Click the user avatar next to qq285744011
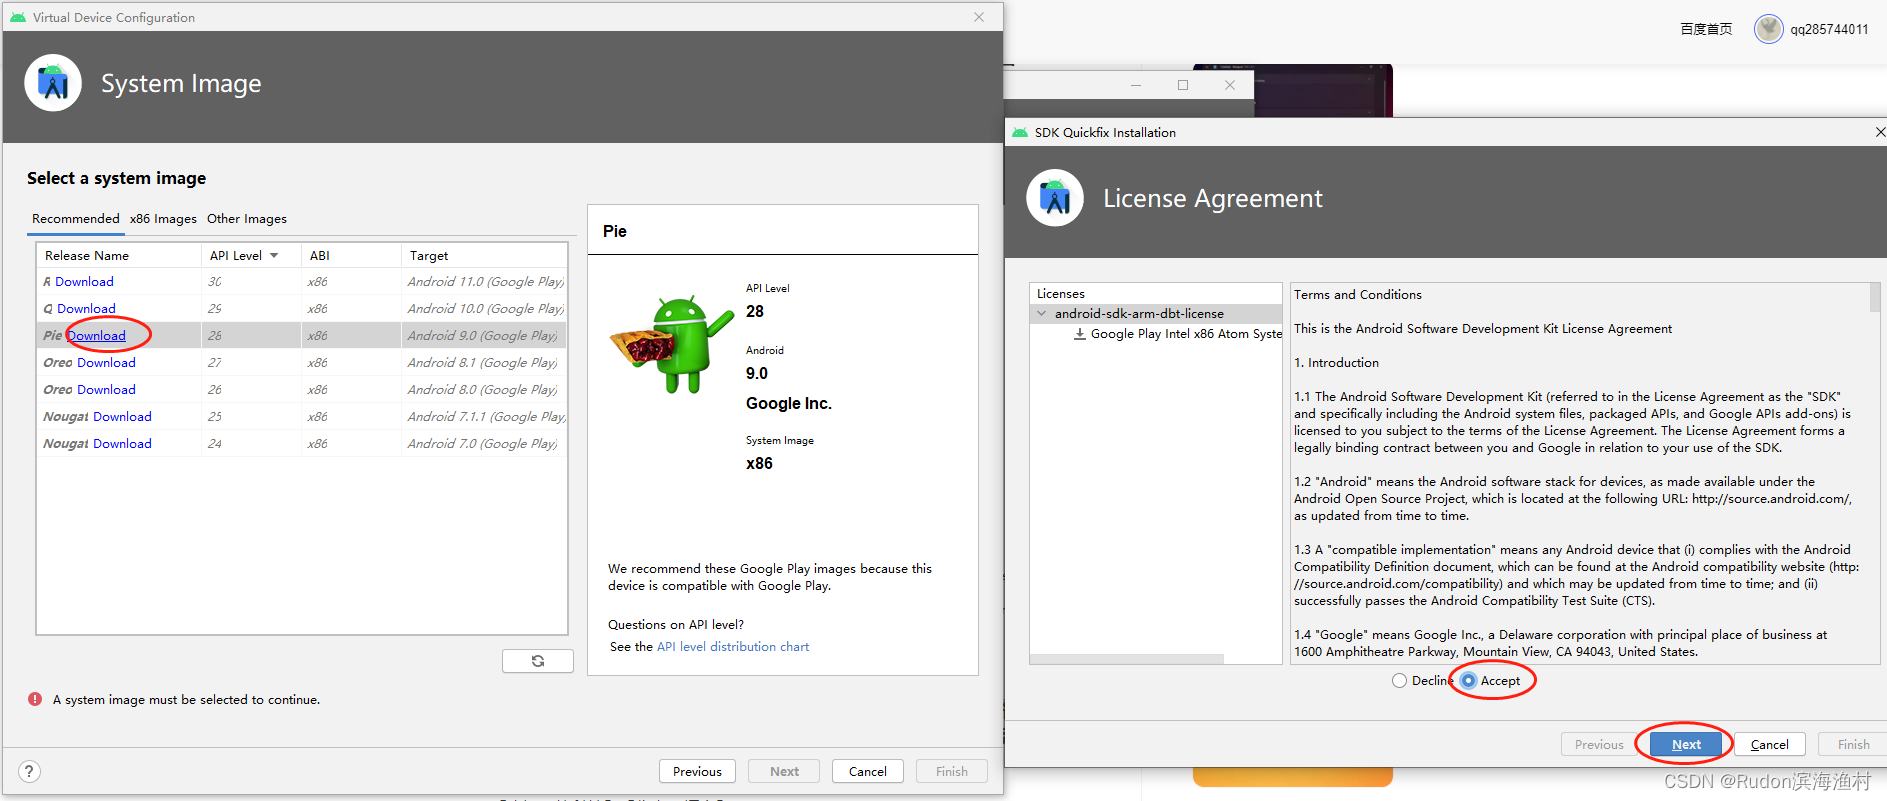The height and width of the screenshot is (801, 1887). pyautogui.click(x=1768, y=29)
